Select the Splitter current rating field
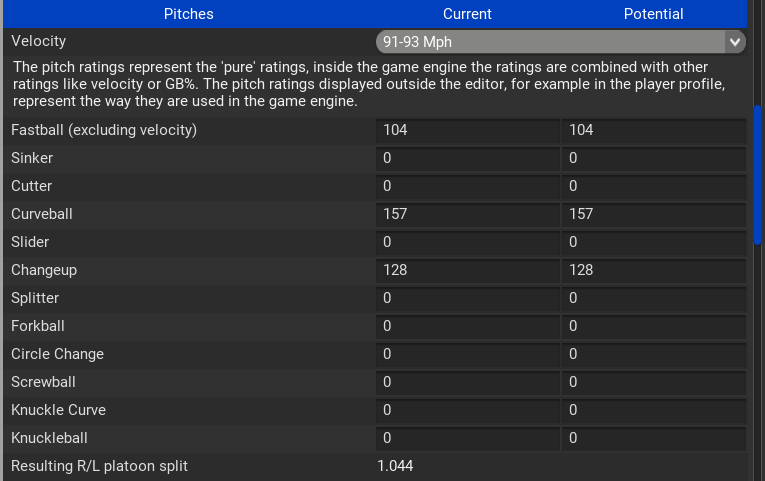This screenshot has width=765, height=481. (468, 298)
